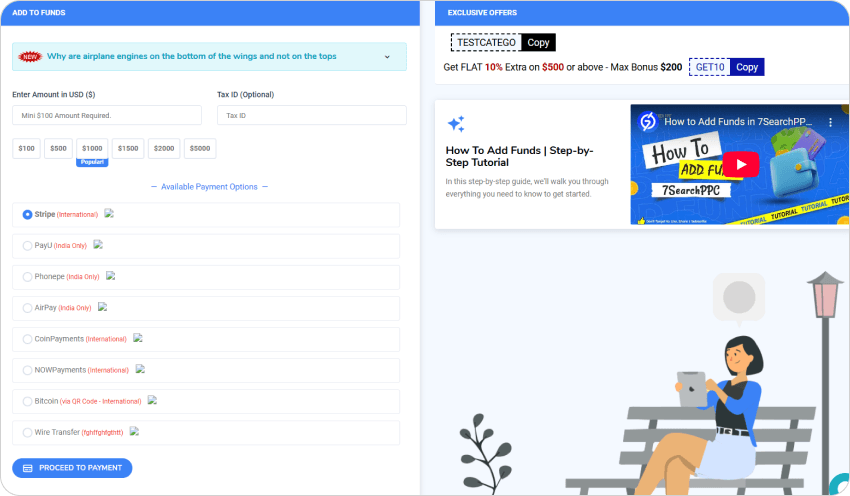Select NOWPayments International radio option
850x496 pixels.
tap(27, 370)
